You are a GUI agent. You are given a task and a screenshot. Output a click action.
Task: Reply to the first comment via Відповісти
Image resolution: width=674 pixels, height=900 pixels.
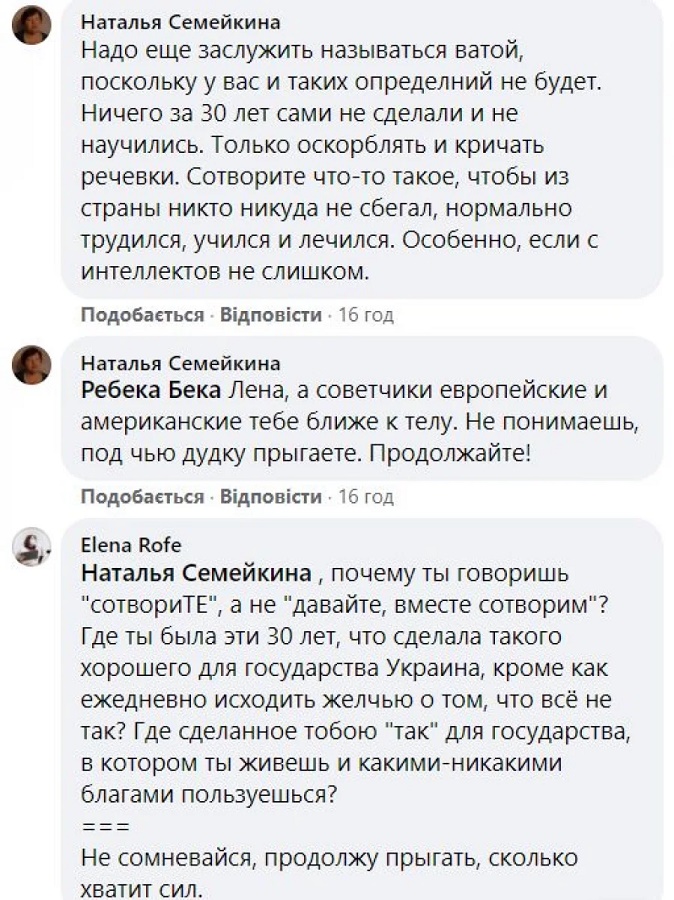point(271,315)
